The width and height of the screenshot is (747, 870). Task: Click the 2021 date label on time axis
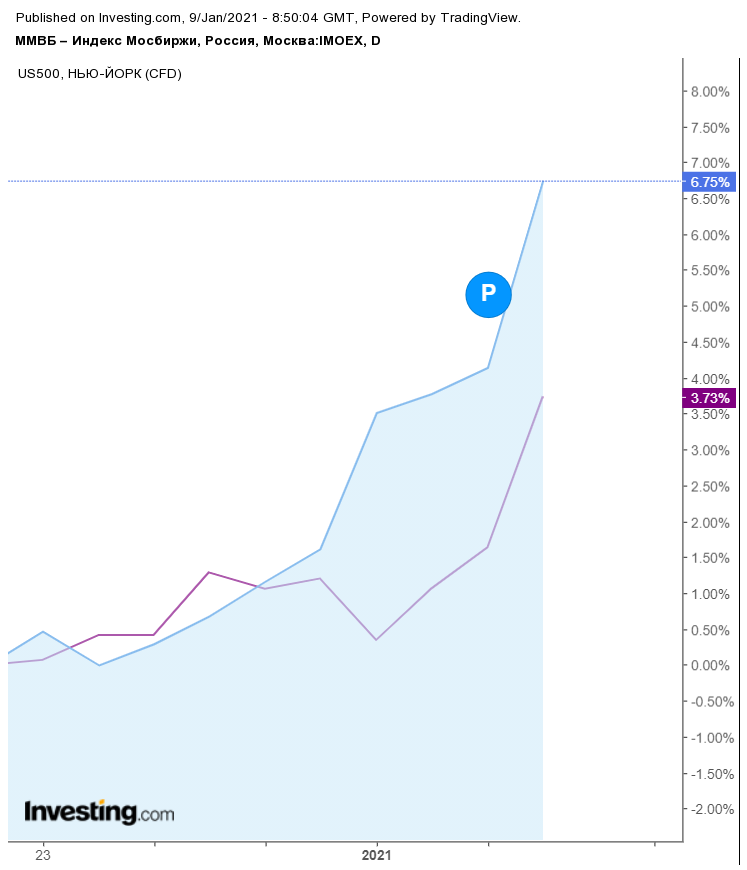point(376,855)
